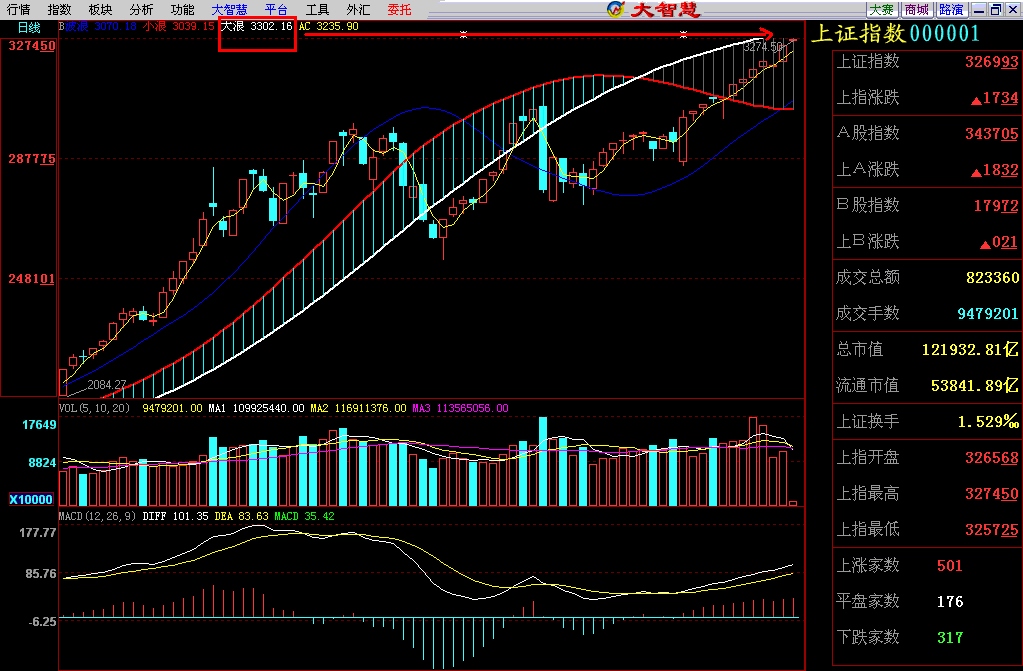Click the 177.77 MACD axis label
The height and width of the screenshot is (671, 1023).
pos(37,533)
